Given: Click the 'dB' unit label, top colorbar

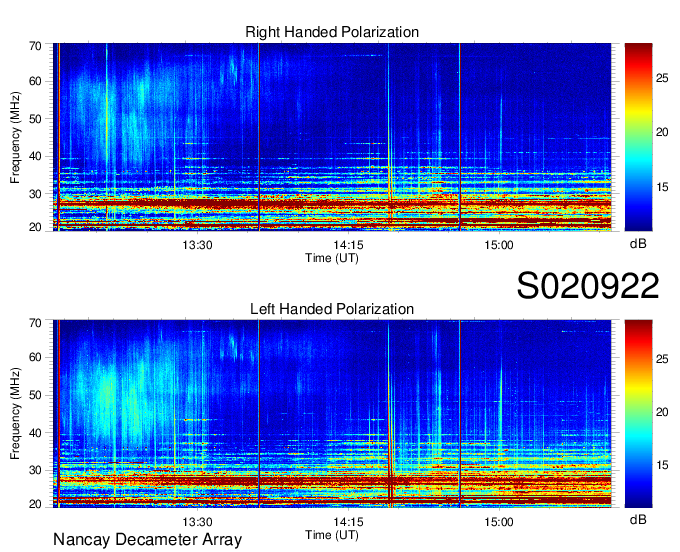Looking at the screenshot, I should click(x=638, y=244).
